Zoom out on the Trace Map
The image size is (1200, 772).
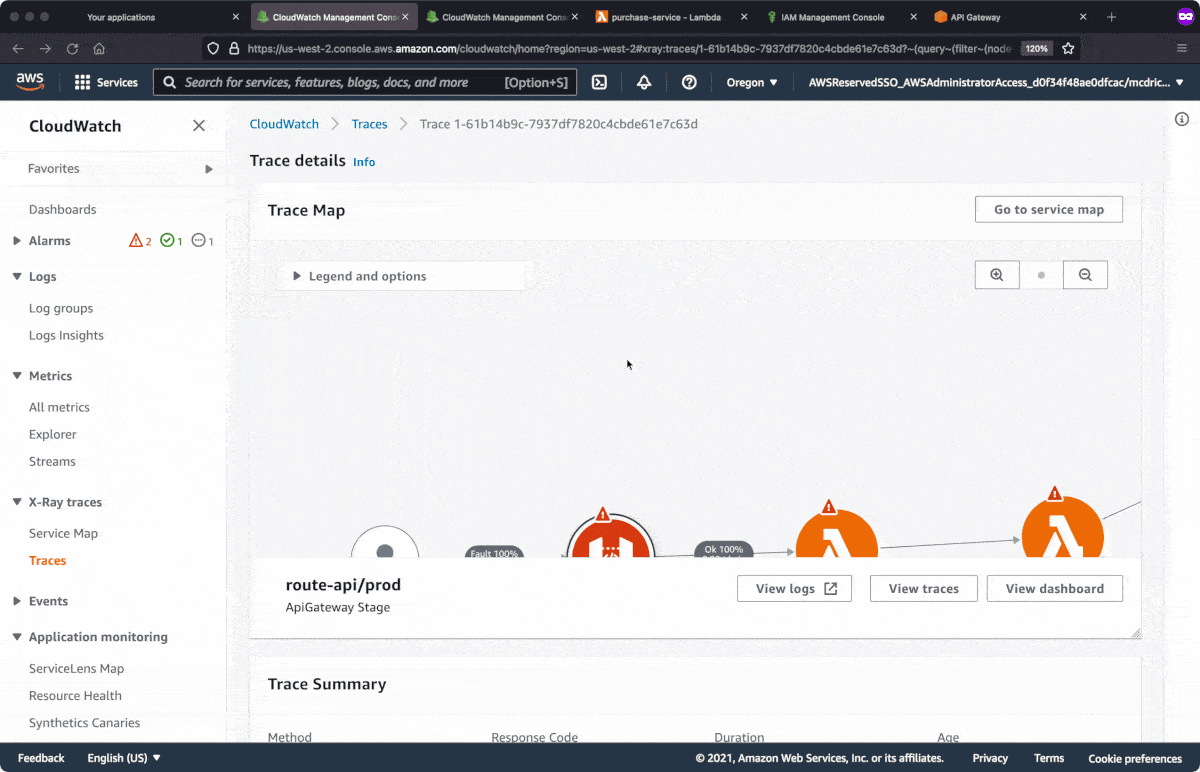pyautogui.click(x=1085, y=274)
